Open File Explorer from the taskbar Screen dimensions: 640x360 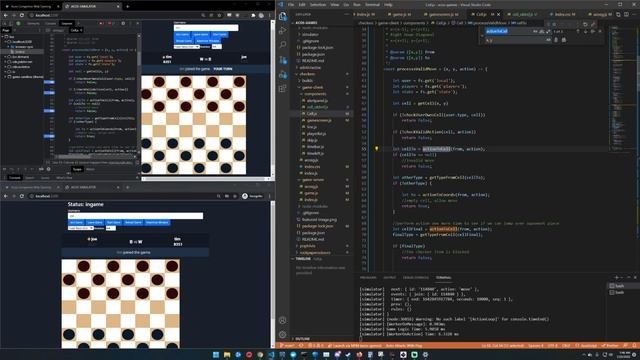[227, 355]
